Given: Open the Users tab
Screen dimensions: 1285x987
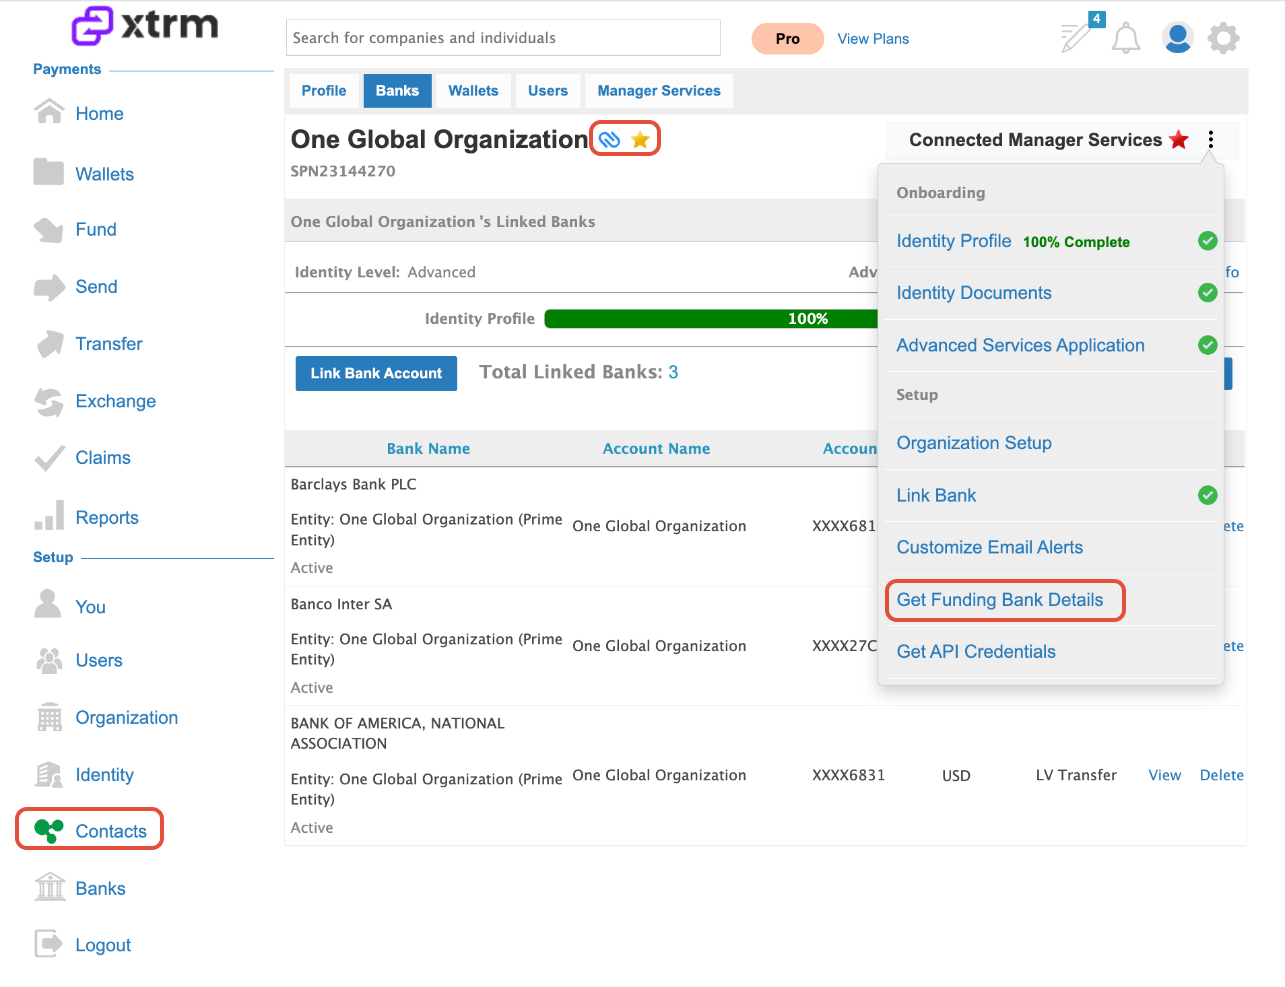Looking at the screenshot, I should pos(548,91).
